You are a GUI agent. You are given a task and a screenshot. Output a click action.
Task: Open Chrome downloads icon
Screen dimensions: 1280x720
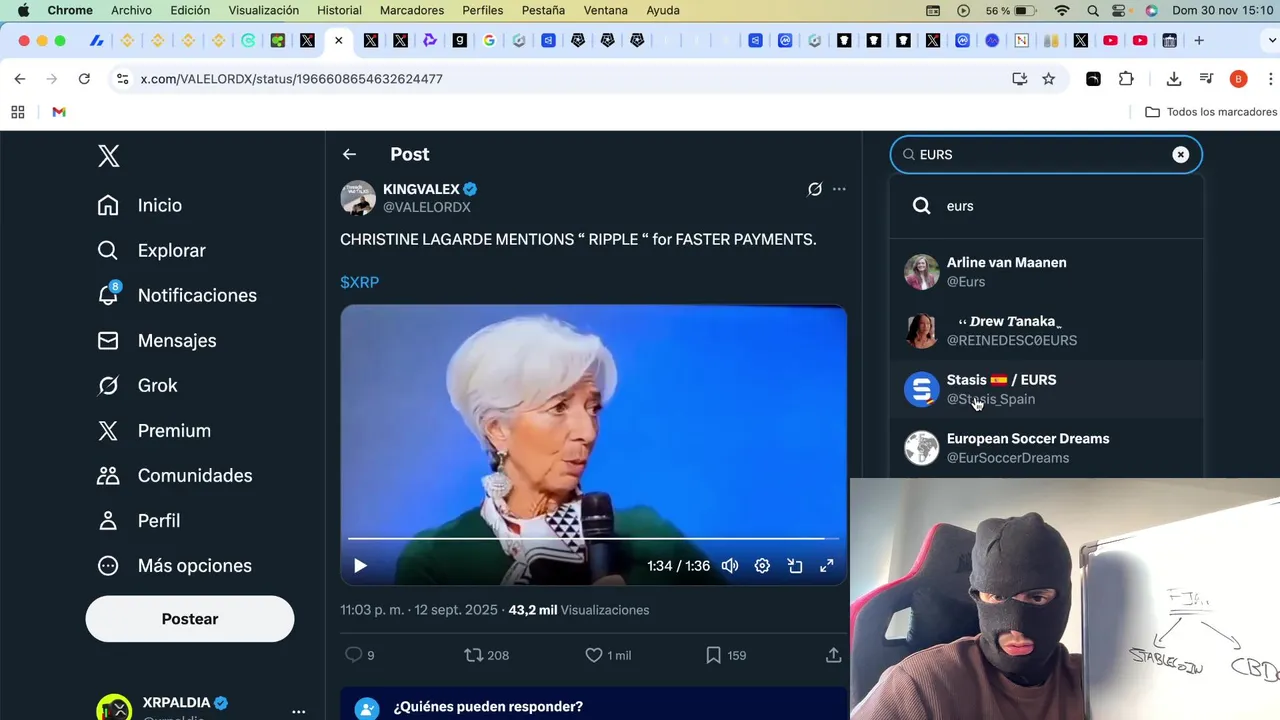[1174, 79]
